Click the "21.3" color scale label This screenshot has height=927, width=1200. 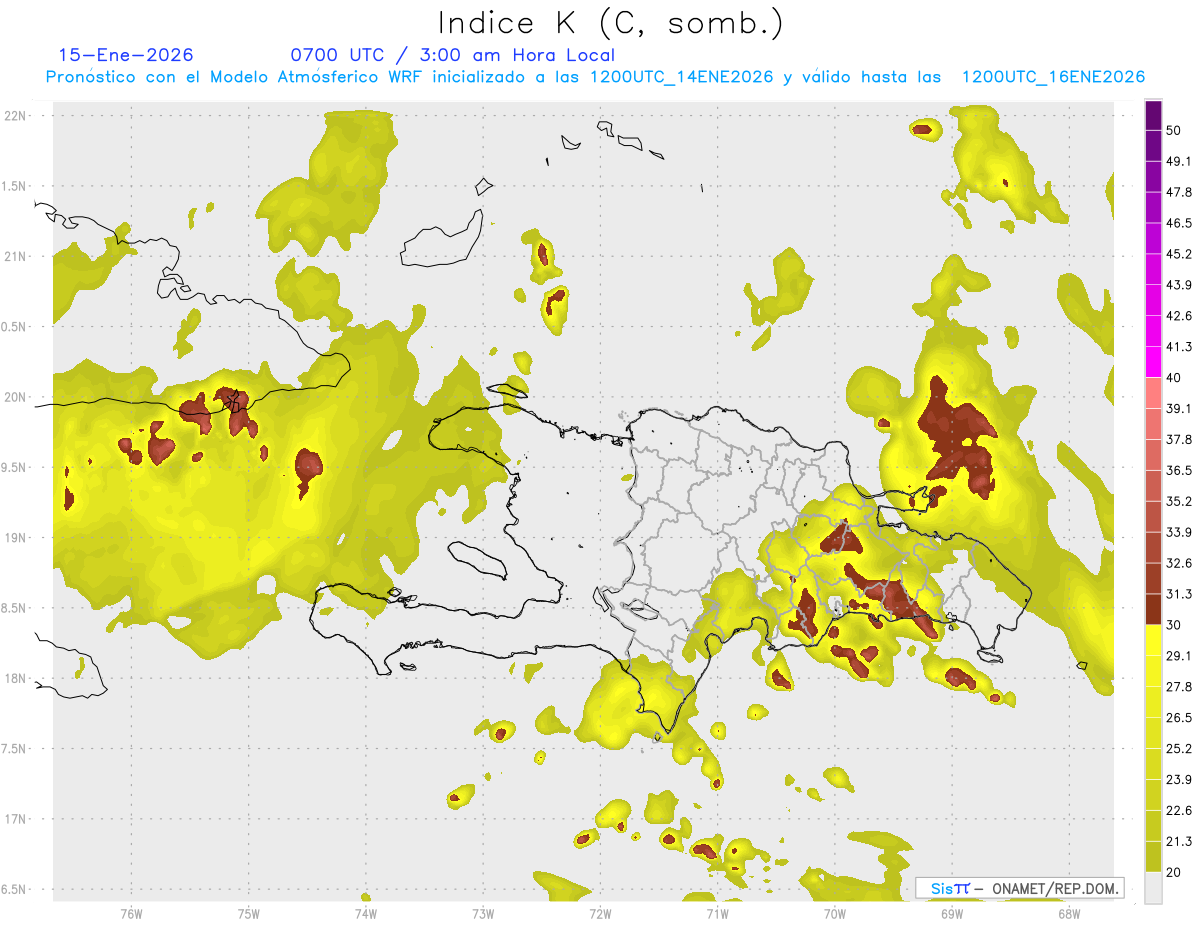point(1179,841)
